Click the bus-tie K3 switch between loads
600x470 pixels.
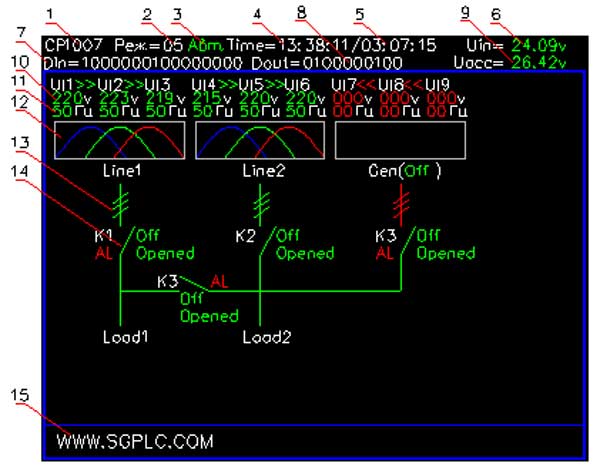(194, 284)
